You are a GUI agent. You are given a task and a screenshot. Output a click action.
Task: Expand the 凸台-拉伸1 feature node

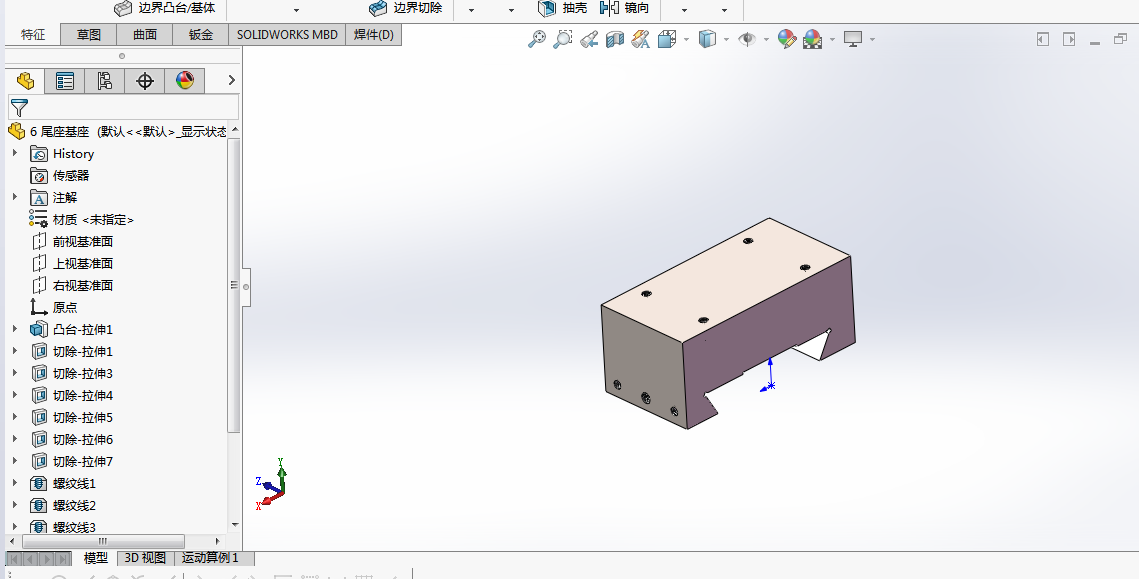coord(15,329)
